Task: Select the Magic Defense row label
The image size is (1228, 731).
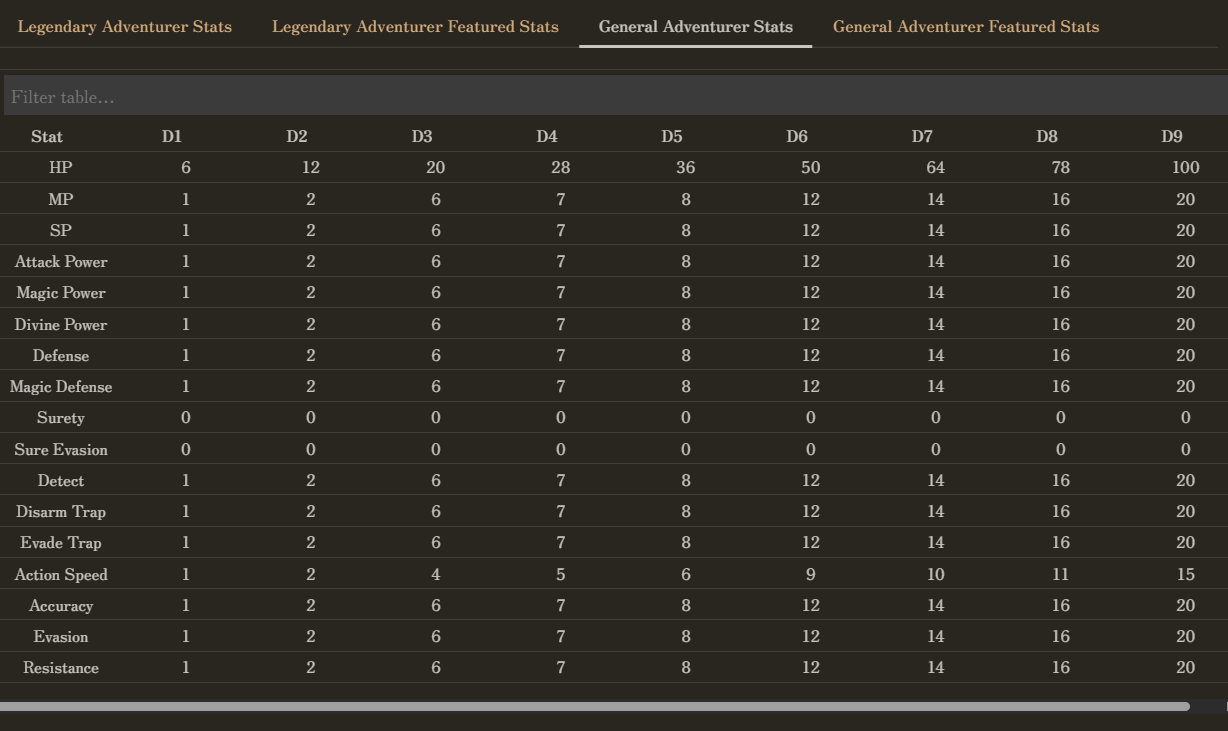Action: [61, 387]
